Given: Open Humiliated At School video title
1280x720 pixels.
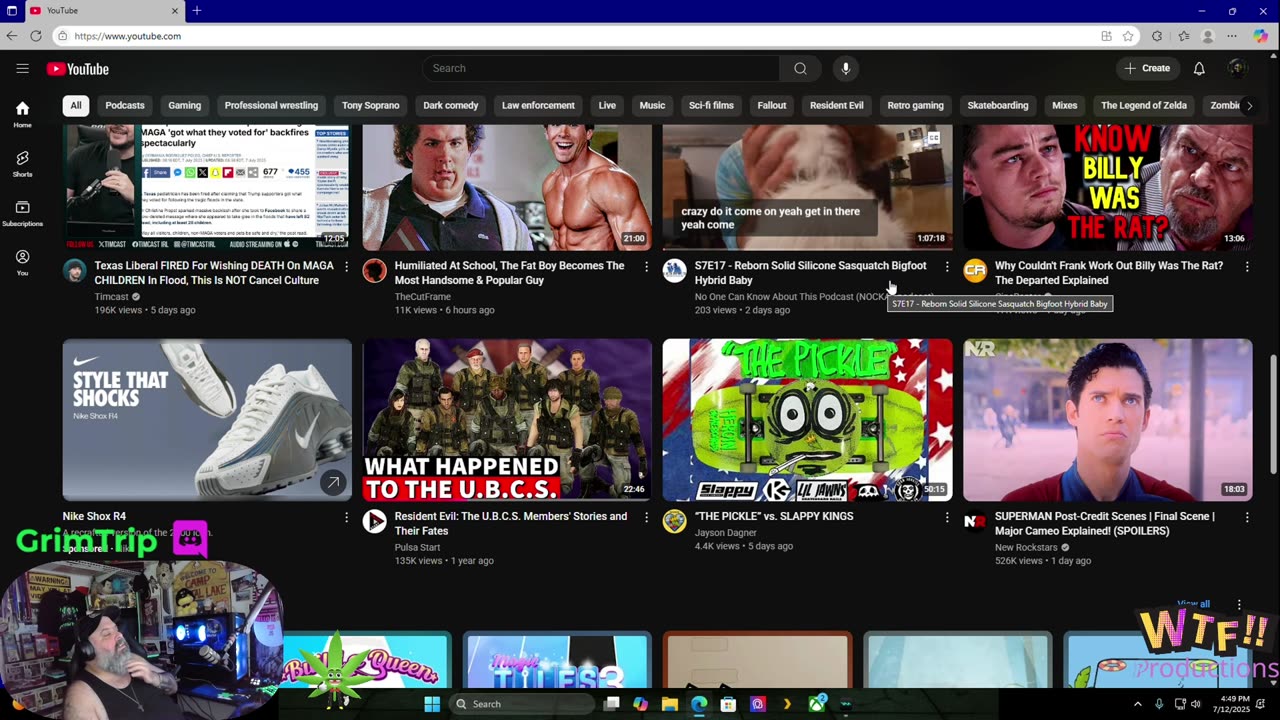Looking at the screenshot, I should coord(509,273).
